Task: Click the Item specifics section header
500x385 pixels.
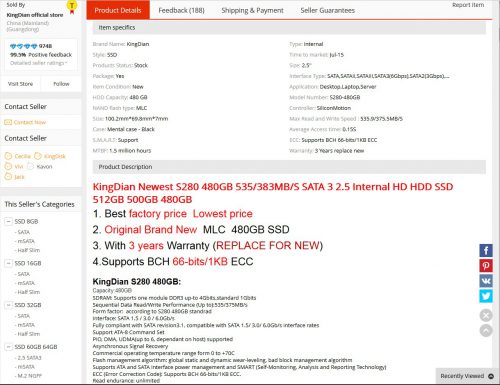Action: pyautogui.click(x=289, y=28)
